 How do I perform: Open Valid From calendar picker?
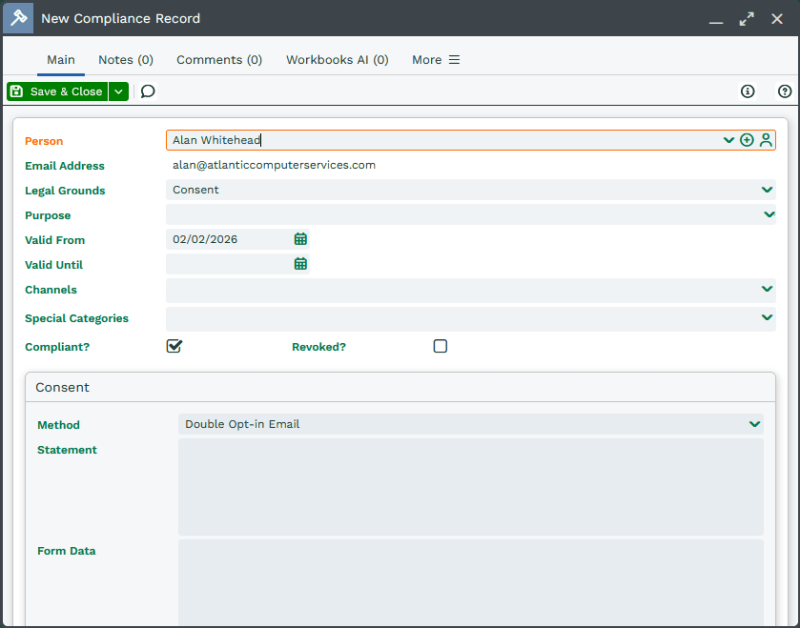click(300, 239)
